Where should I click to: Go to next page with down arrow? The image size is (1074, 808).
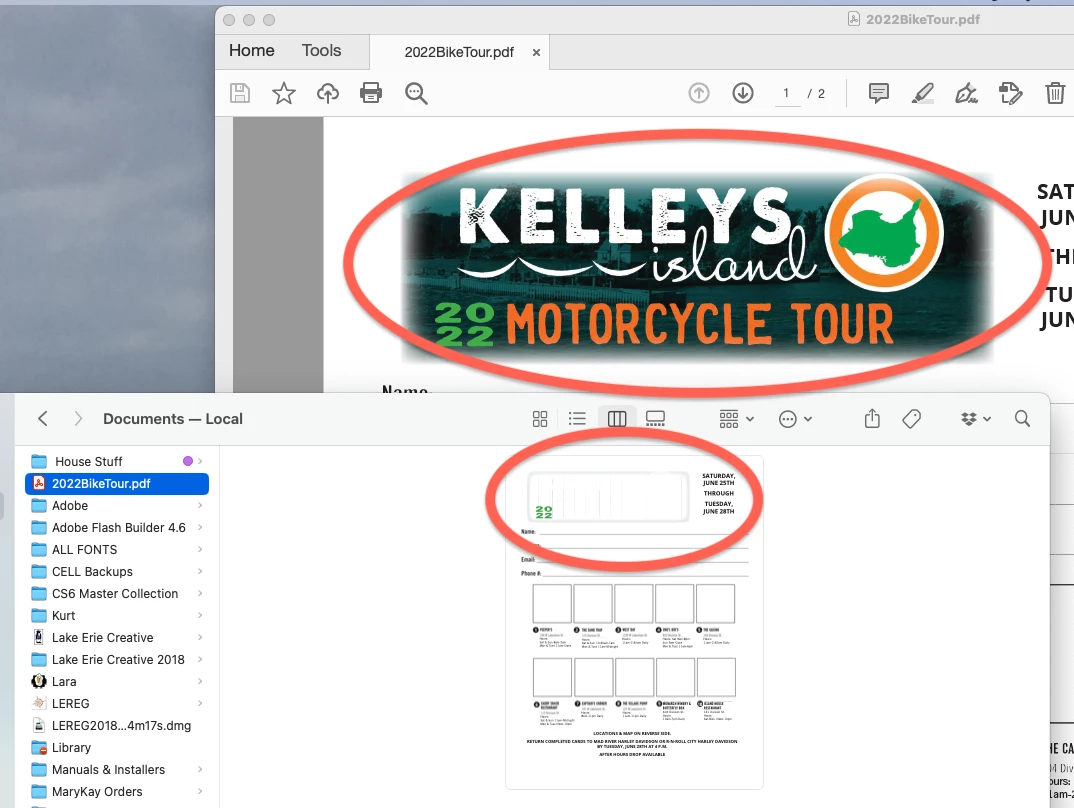tap(742, 92)
